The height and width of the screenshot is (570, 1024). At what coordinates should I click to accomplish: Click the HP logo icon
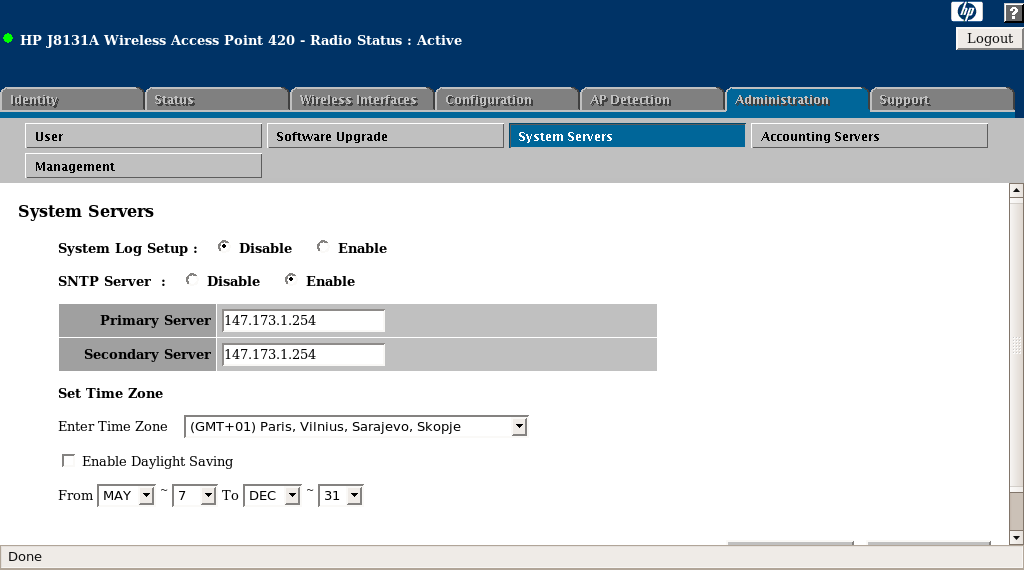pos(967,12)
